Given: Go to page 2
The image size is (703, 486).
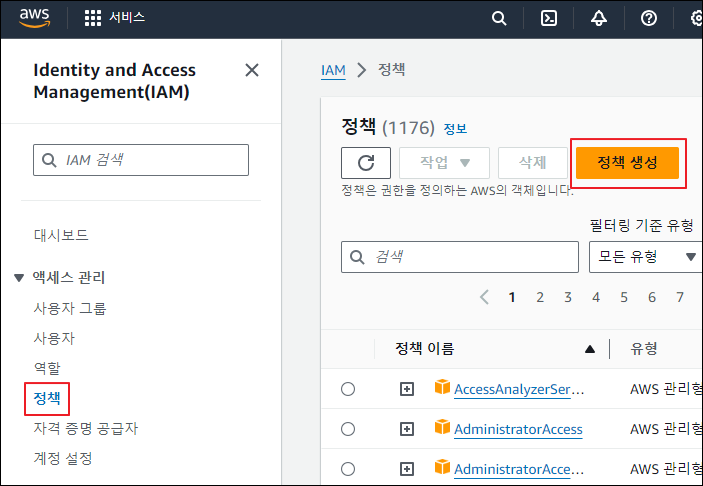Looking at the screenshot, I should coord(540,297).
